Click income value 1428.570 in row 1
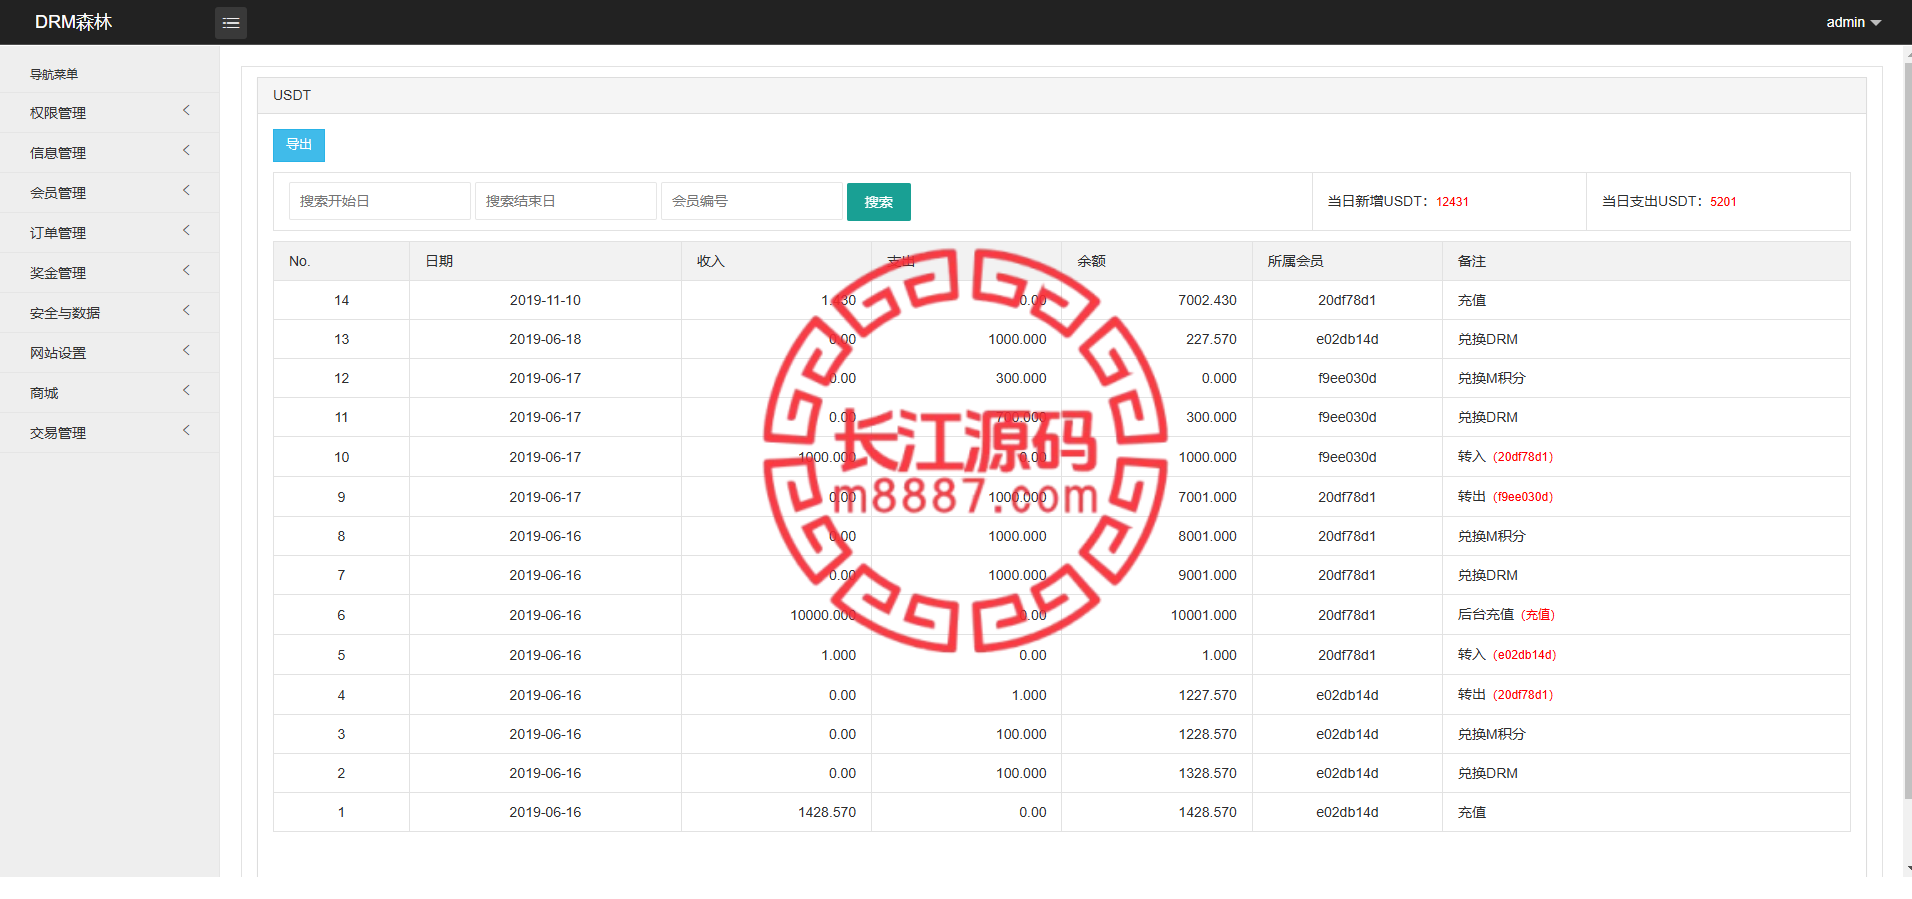 click(x=827, y=812)
